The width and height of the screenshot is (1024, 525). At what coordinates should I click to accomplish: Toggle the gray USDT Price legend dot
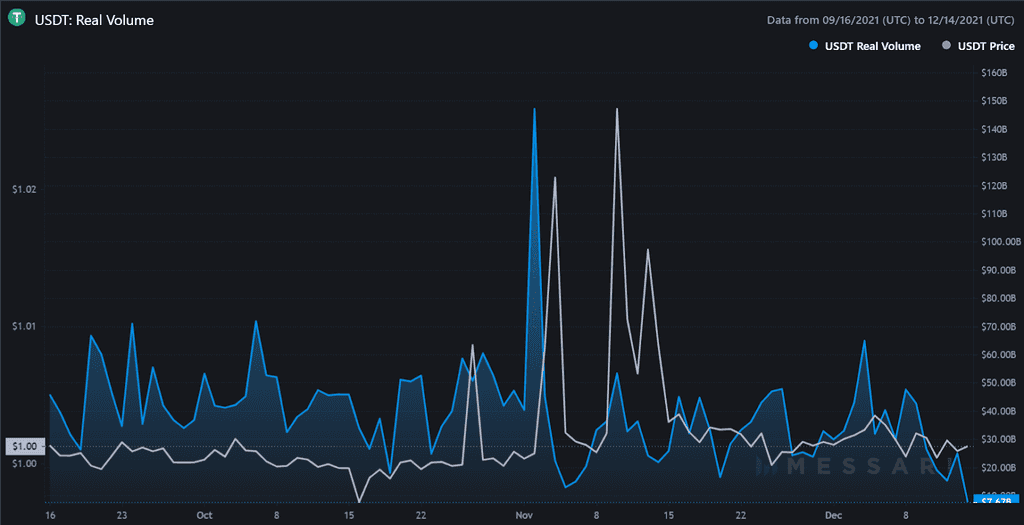[x=945, y=46]
